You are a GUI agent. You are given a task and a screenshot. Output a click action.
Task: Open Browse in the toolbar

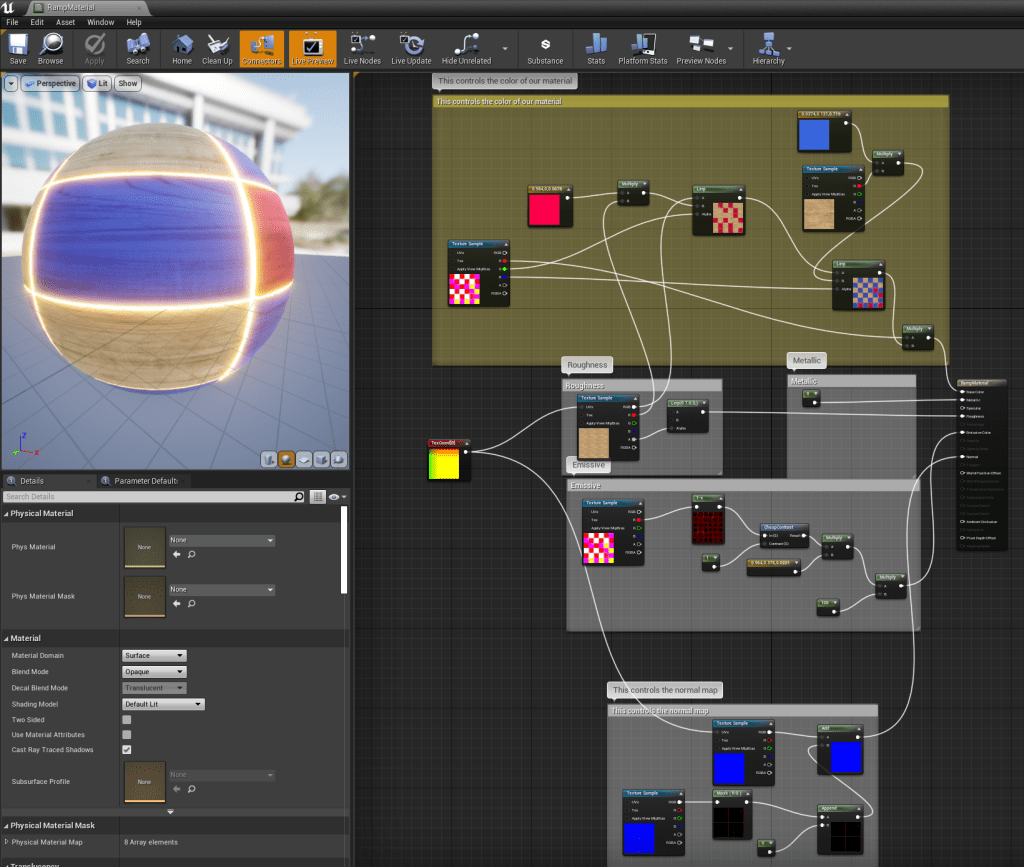51,47
